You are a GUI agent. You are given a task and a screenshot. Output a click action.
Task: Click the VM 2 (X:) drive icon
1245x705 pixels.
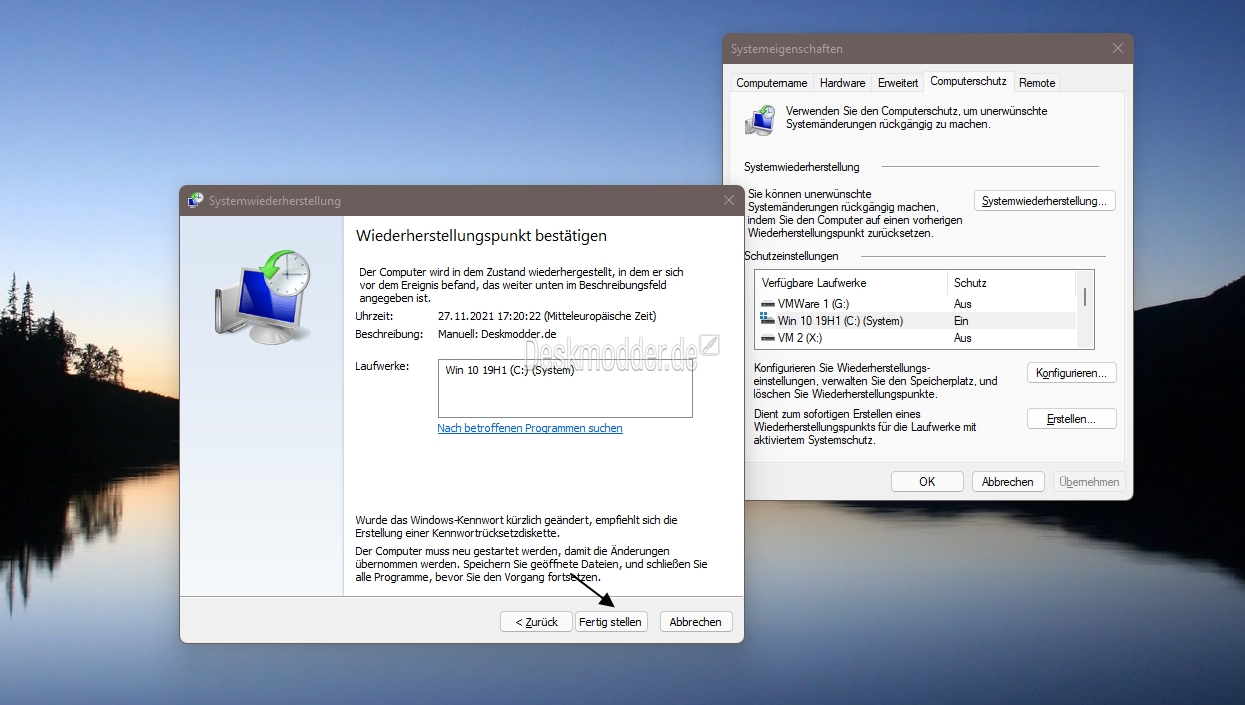coord(768,338)
